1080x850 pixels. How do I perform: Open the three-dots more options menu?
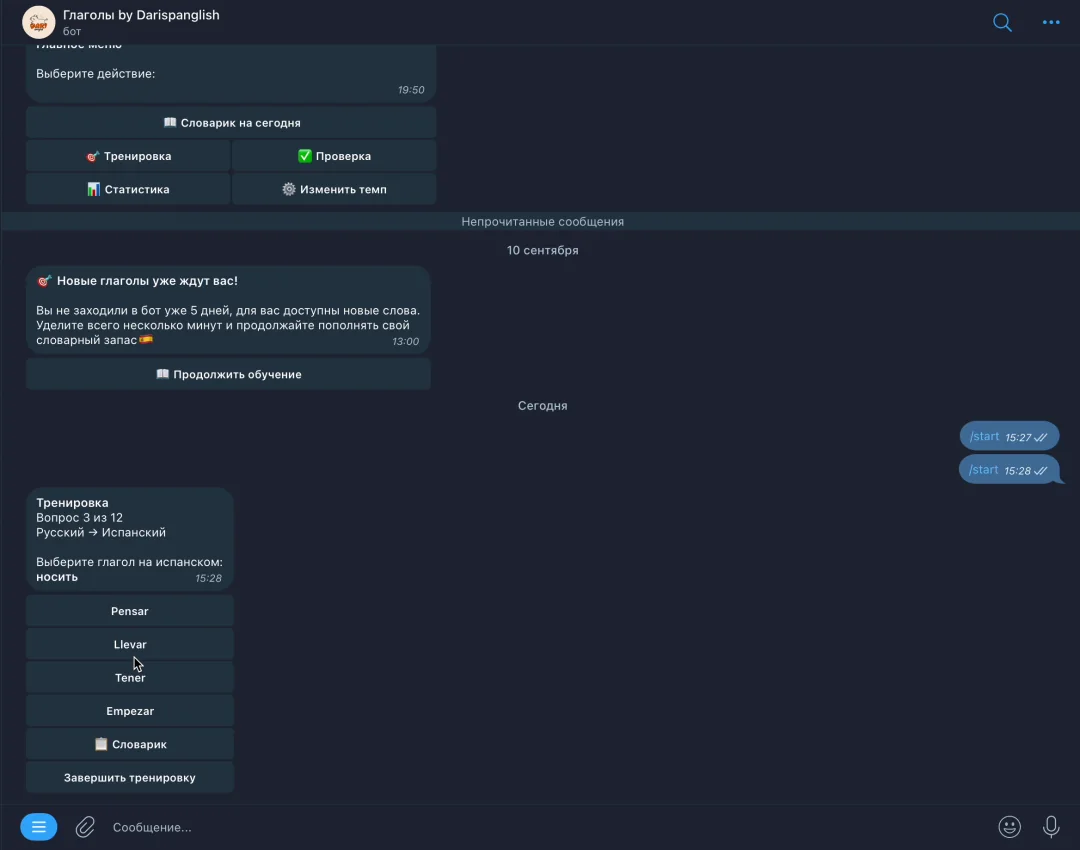coord(1051,23)
